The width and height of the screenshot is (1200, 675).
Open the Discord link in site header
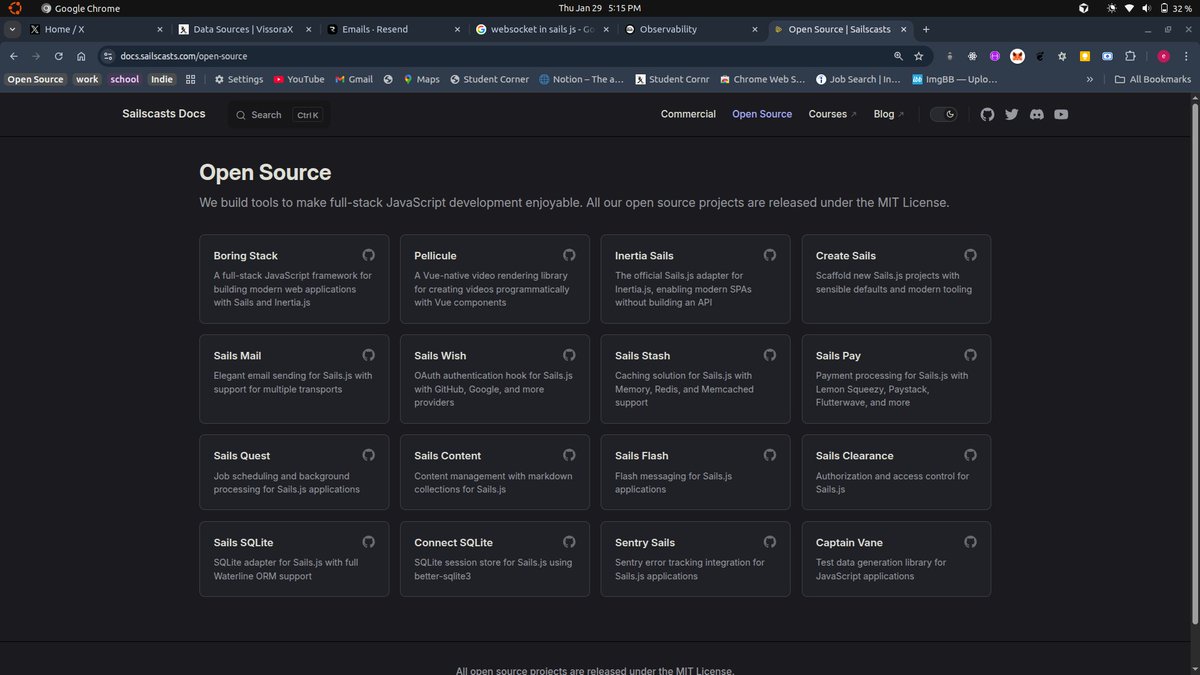click(x=1037, y=114)
